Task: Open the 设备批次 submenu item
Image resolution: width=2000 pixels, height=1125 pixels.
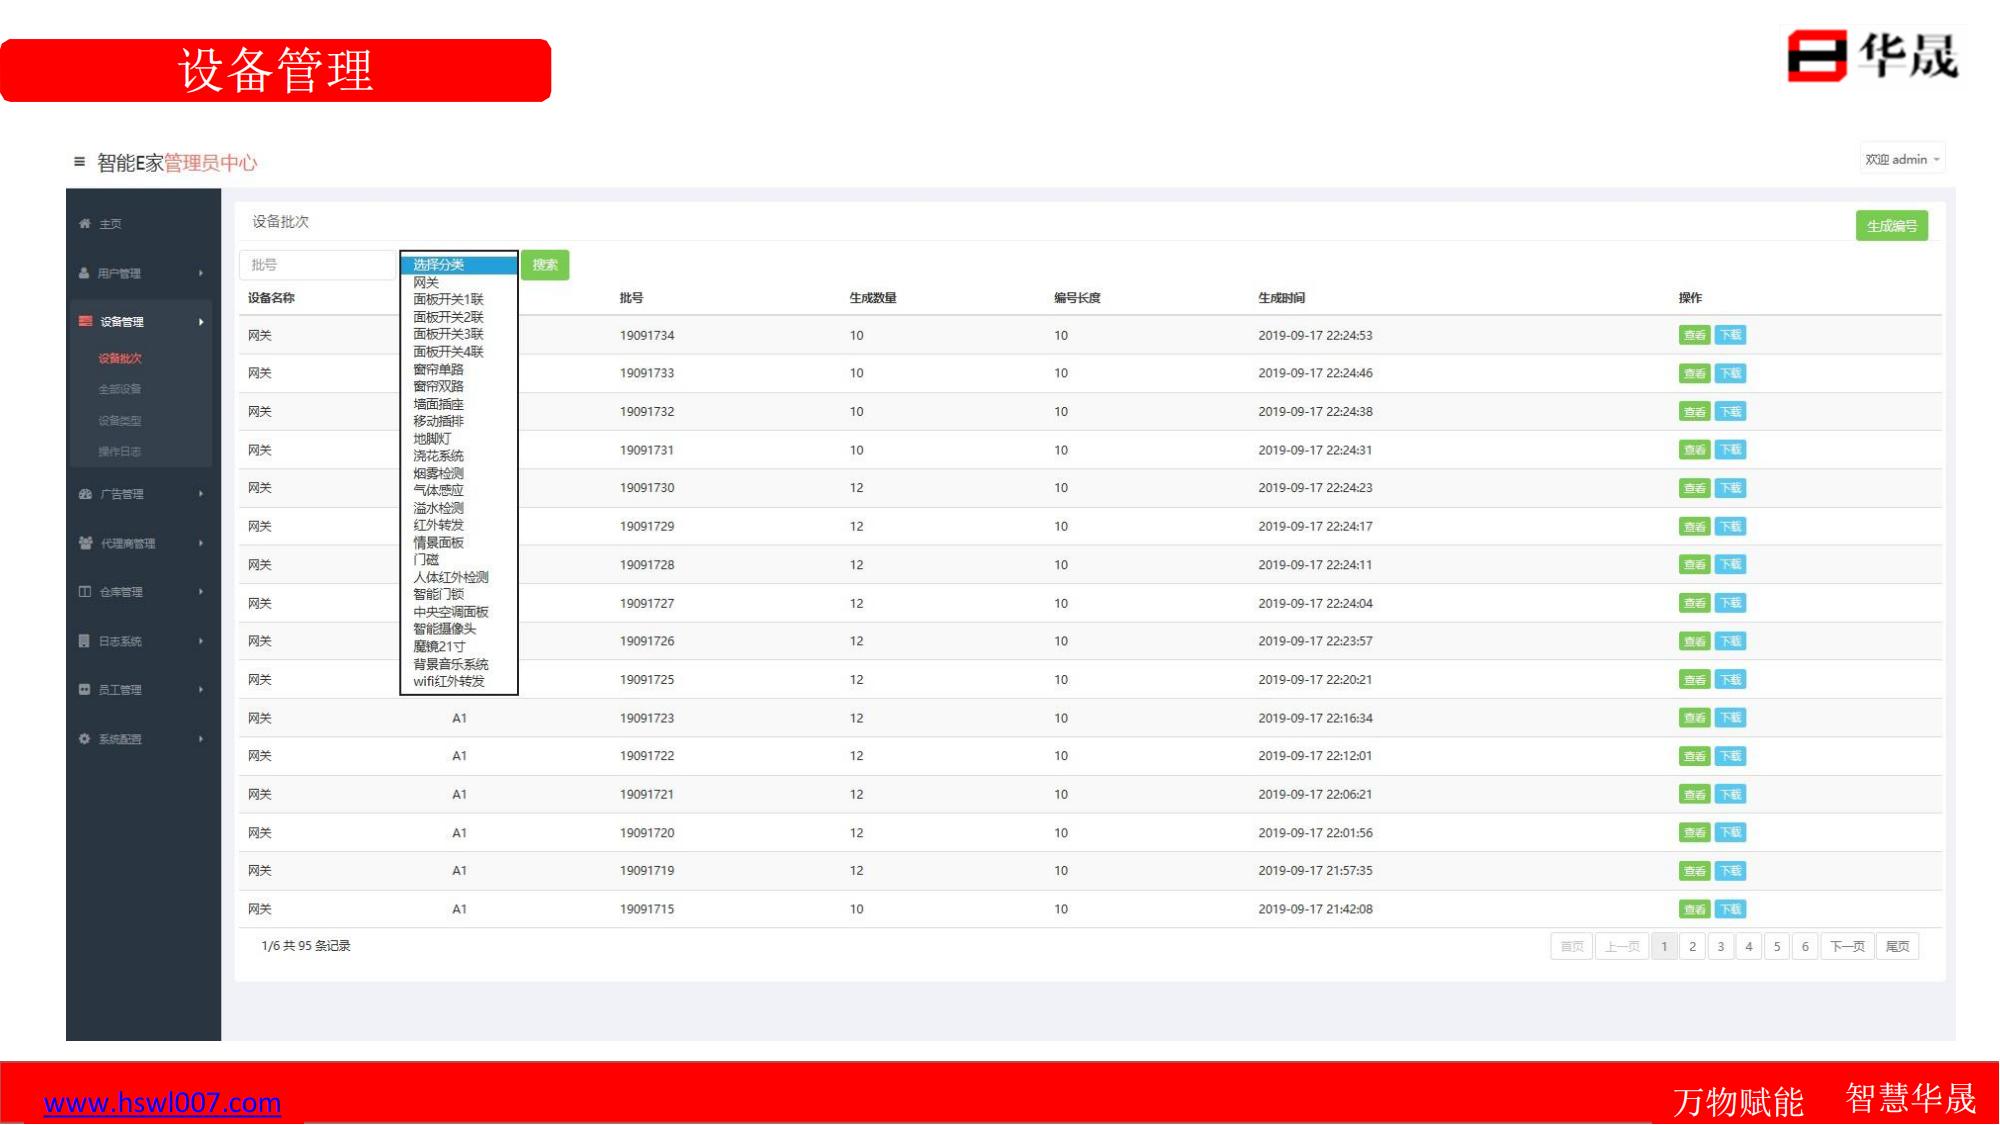Action: coord(120,358)
